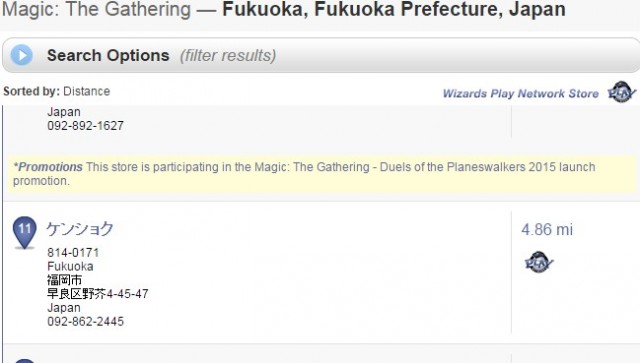Viewport: 640px width, 363px height.
Task: Click the 4.86 mi distance link
Action: click(547, 229)
